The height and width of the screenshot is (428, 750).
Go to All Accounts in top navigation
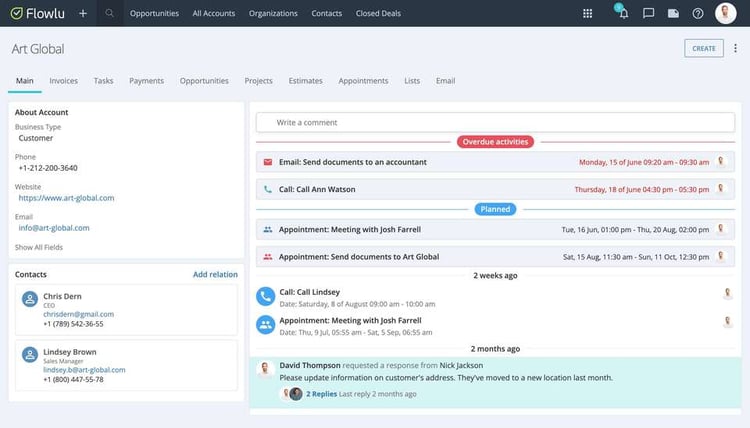coord(214,13)
